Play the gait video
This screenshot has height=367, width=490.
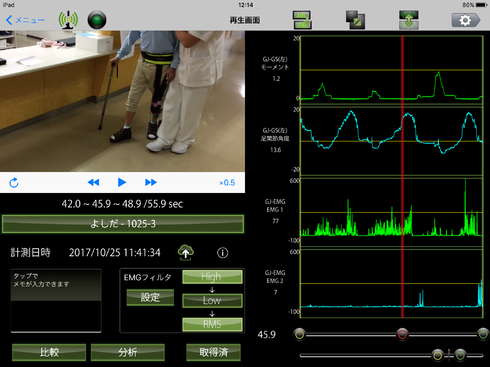[122, 182]
